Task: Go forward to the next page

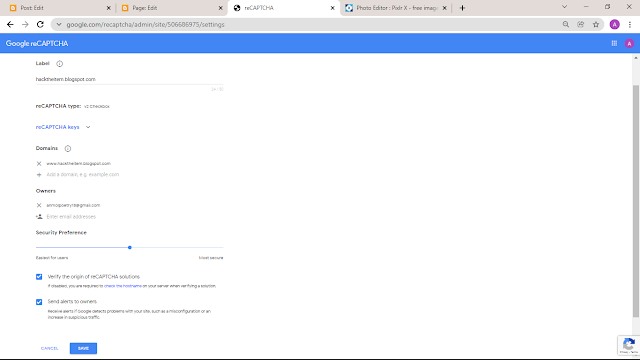Action: (x=25, y=24)
